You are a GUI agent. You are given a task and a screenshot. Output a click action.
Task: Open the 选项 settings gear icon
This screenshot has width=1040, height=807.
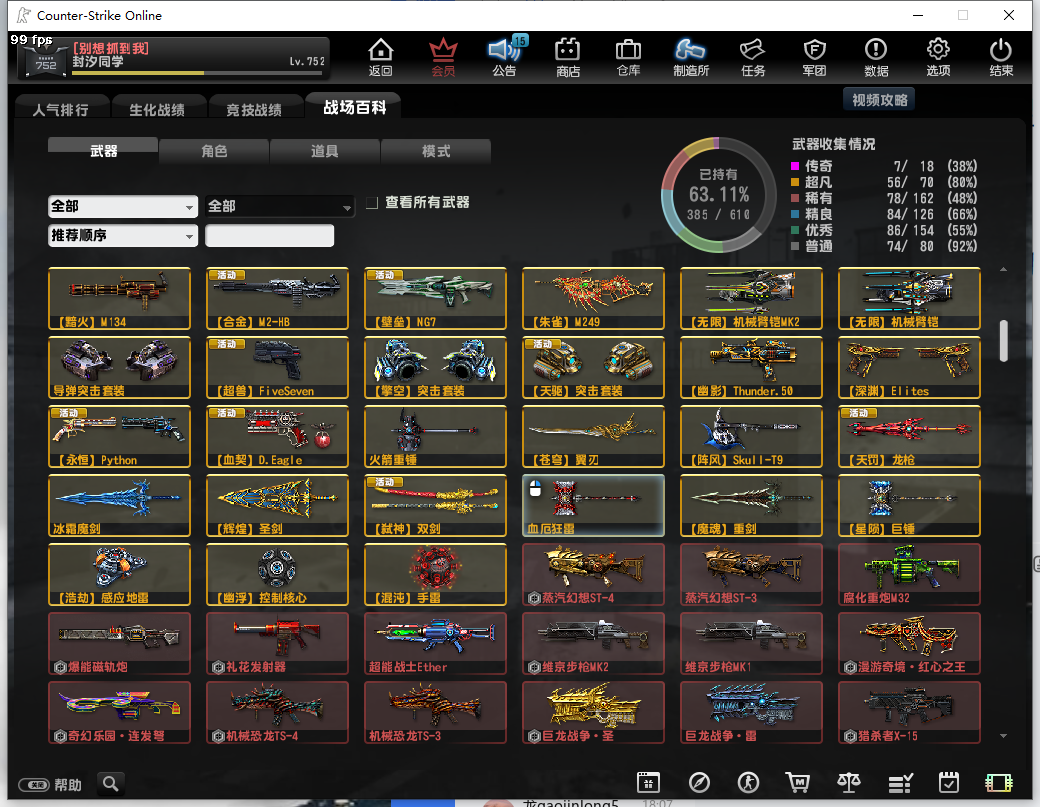pos(938,57)
